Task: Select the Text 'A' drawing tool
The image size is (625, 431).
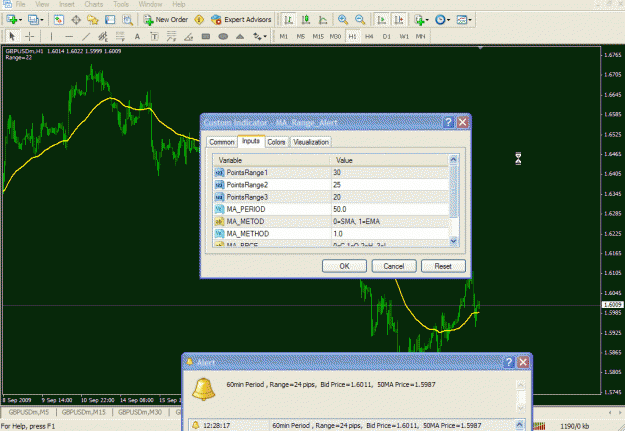Action: point(137,36)
